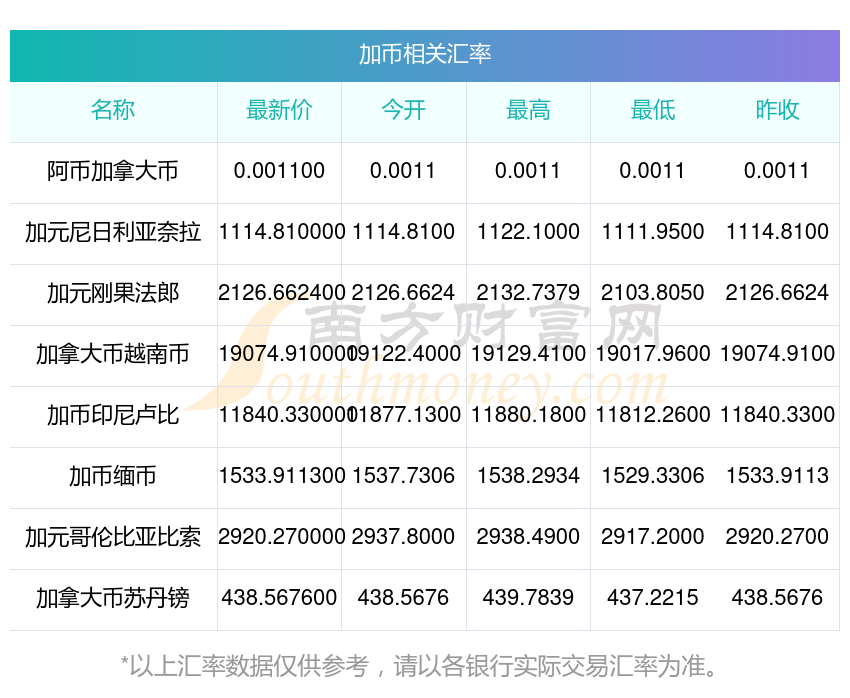
Task: Click high value 2938.4900
Action: 528,537
